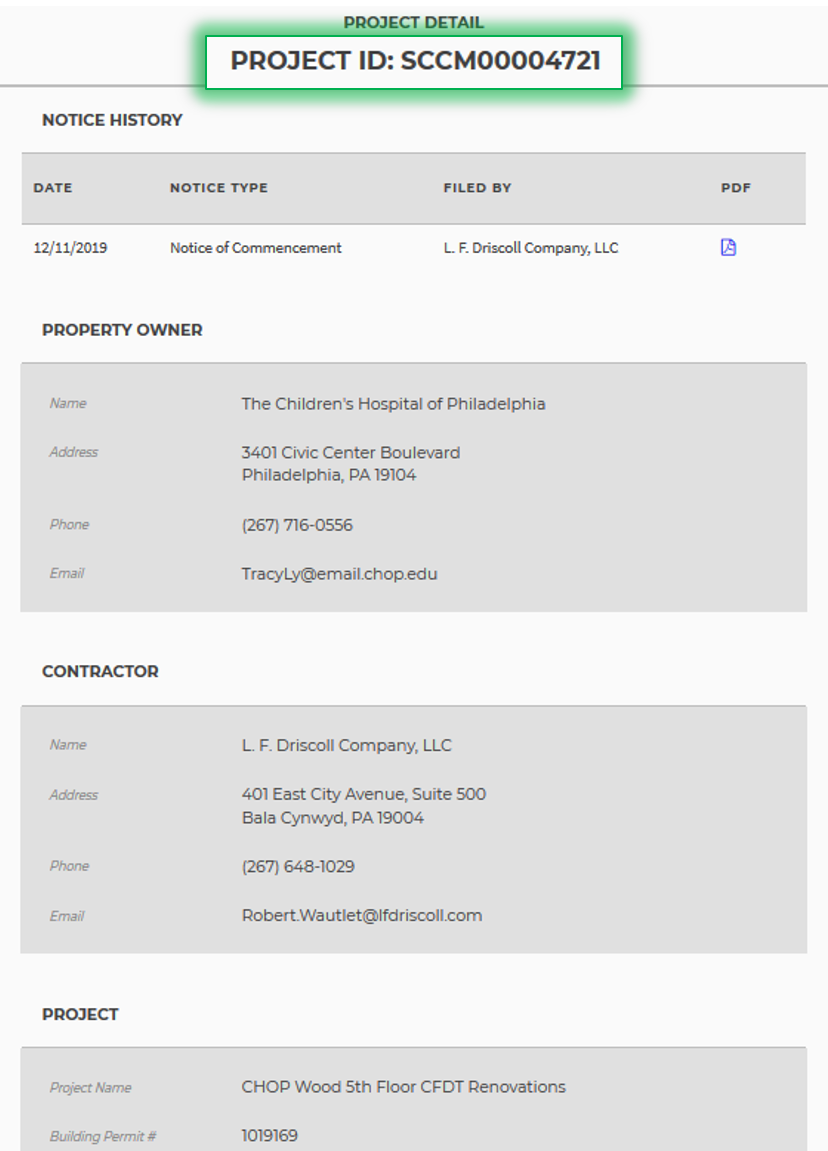The image size is (828, 1151).
Task: Click the DATE column header
Action: [53, 188]
